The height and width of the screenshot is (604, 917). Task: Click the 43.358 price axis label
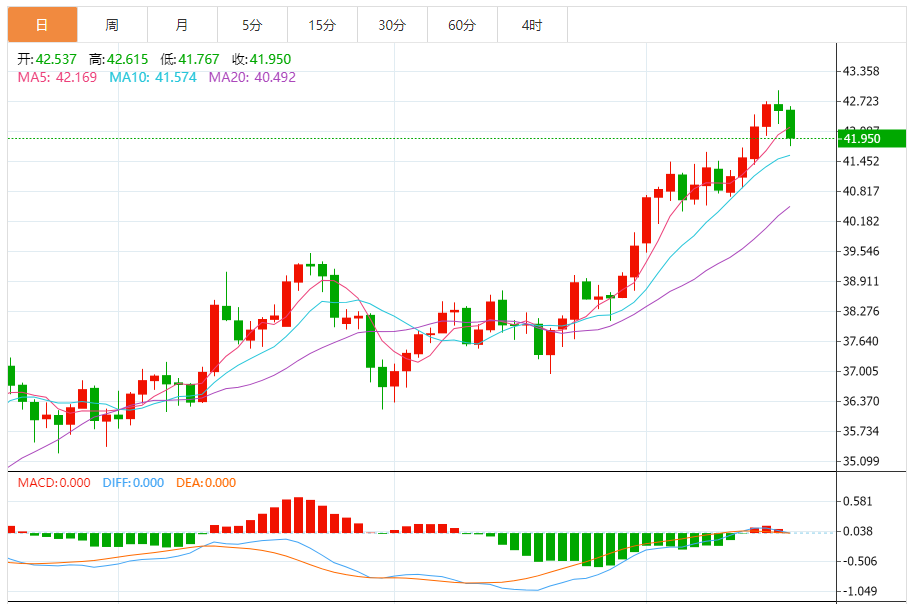(861, 71)
